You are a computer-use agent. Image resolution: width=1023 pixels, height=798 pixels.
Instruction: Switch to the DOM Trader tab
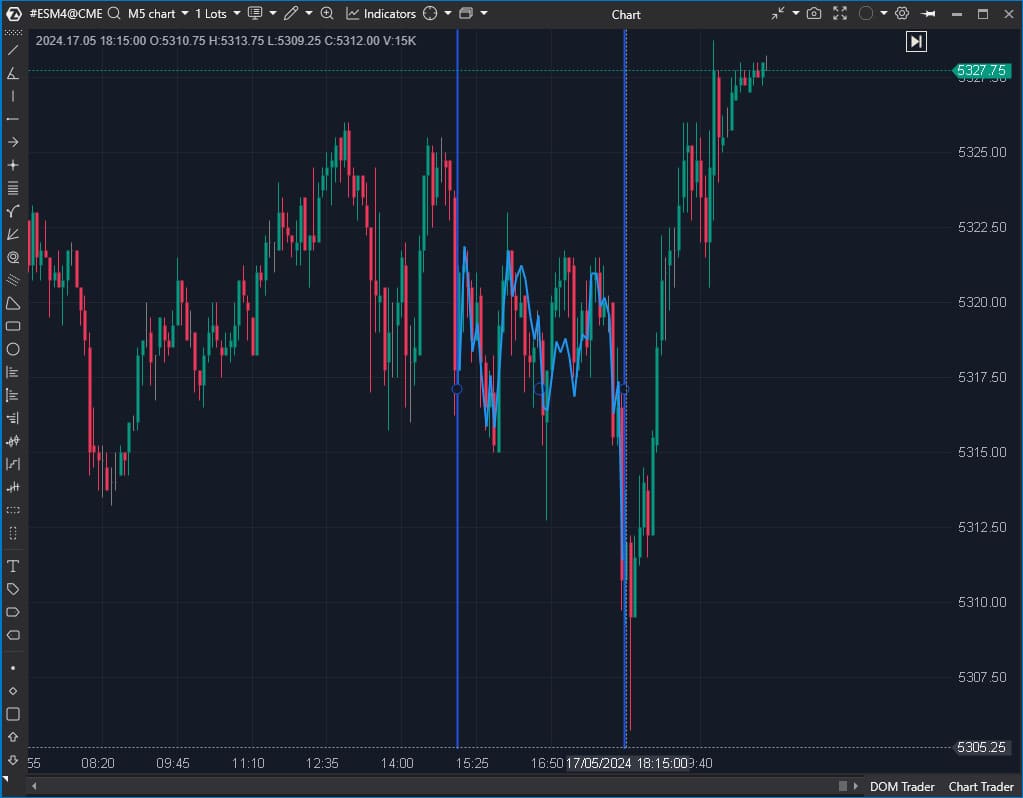tap(901, 787)
